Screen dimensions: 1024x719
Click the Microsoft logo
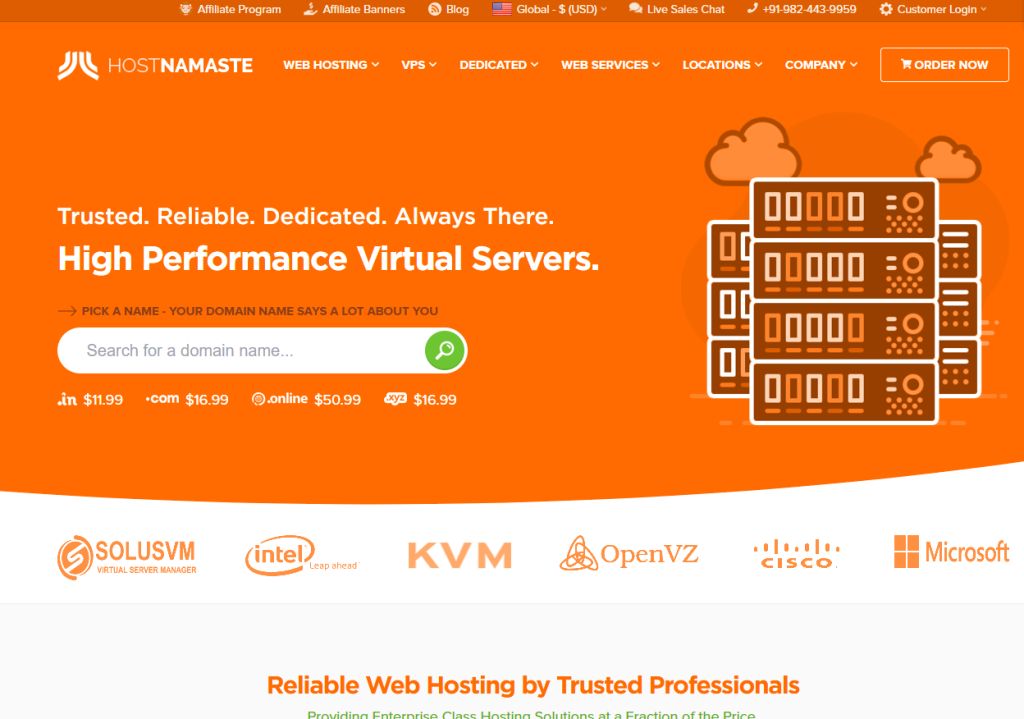[951, 552]
